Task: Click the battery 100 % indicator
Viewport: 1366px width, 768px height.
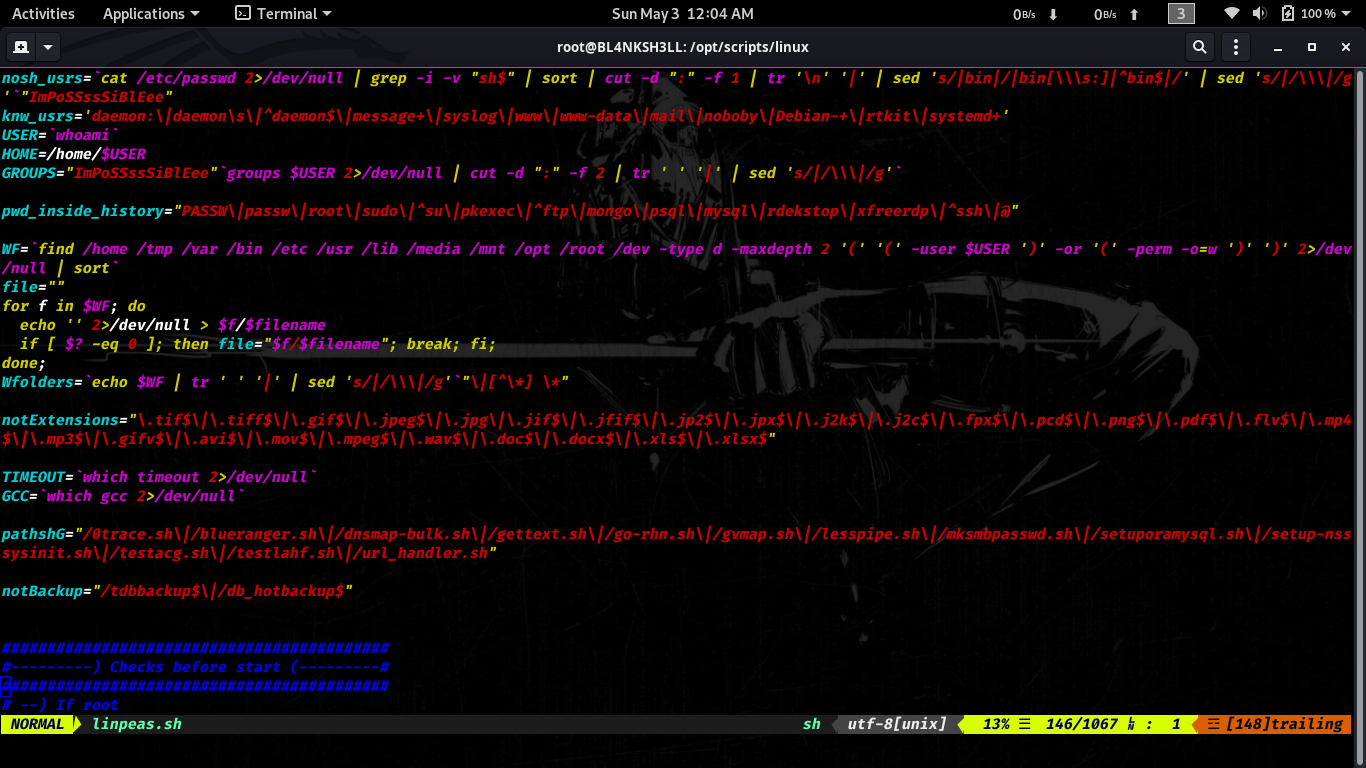Action: (x=1307, y=14)
